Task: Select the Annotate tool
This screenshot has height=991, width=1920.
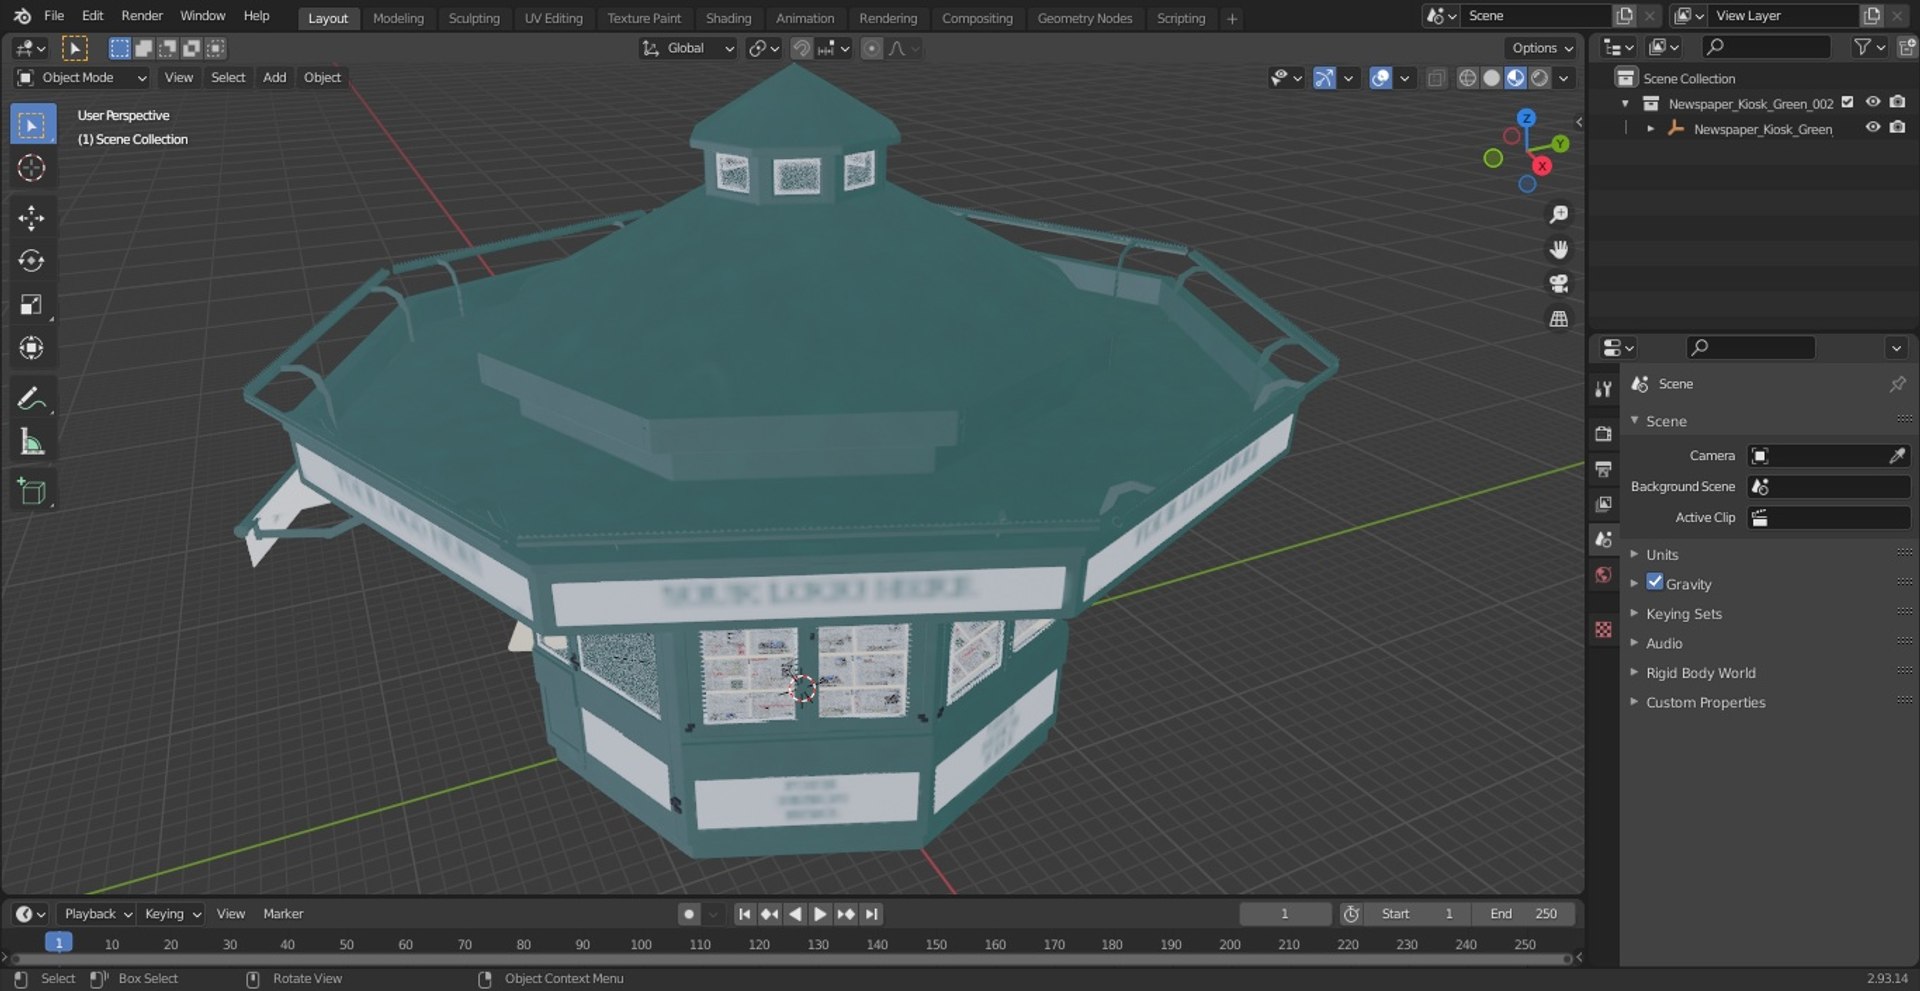Action: [x=32, y=399]
